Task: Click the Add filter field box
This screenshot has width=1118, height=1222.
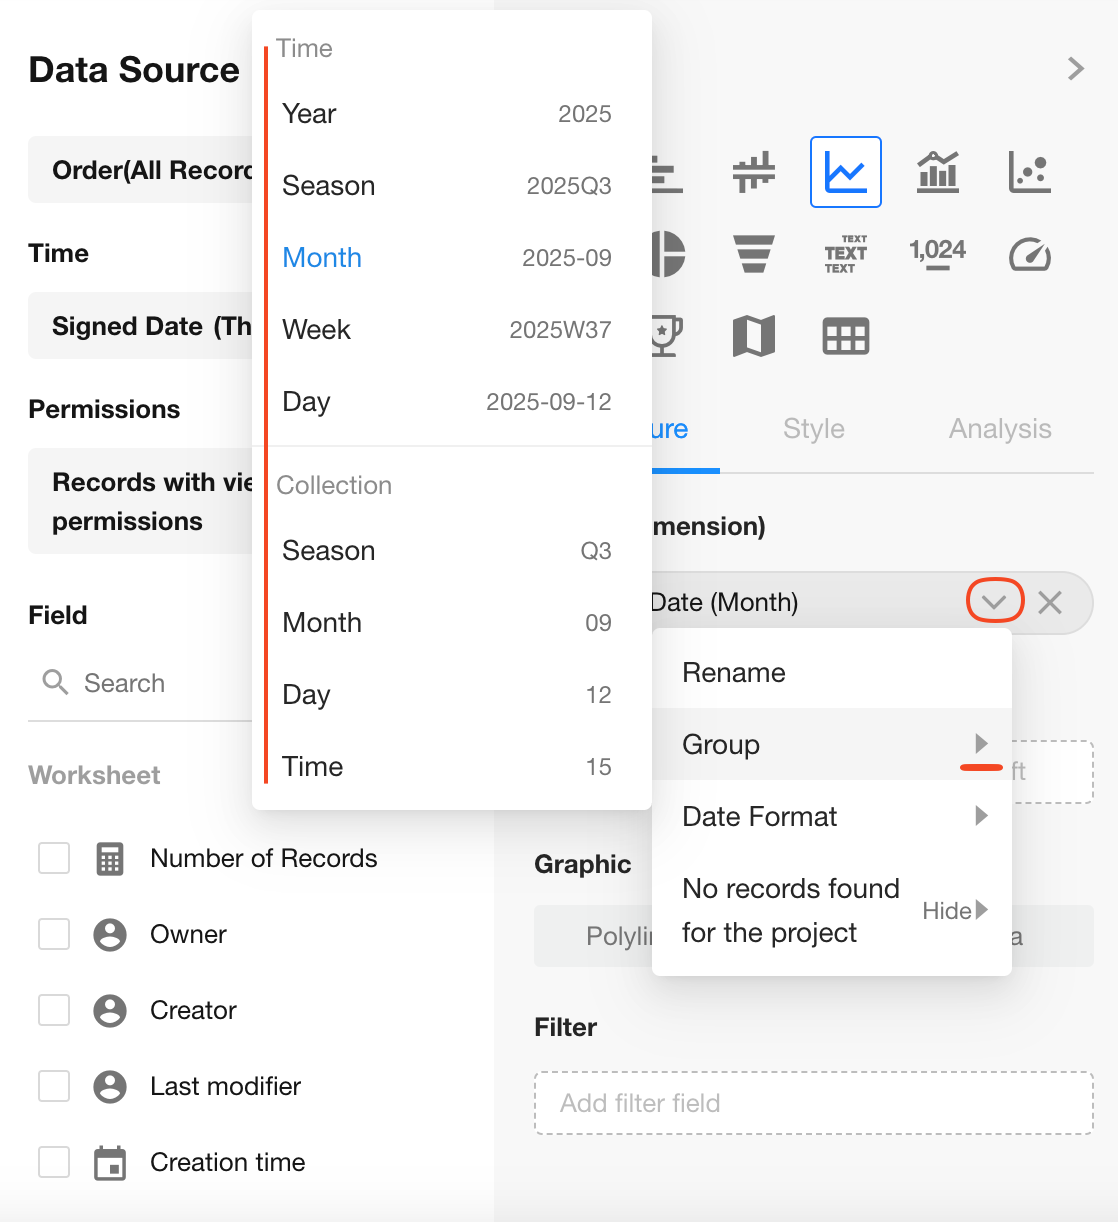Action: click(x=813, y=1103)
